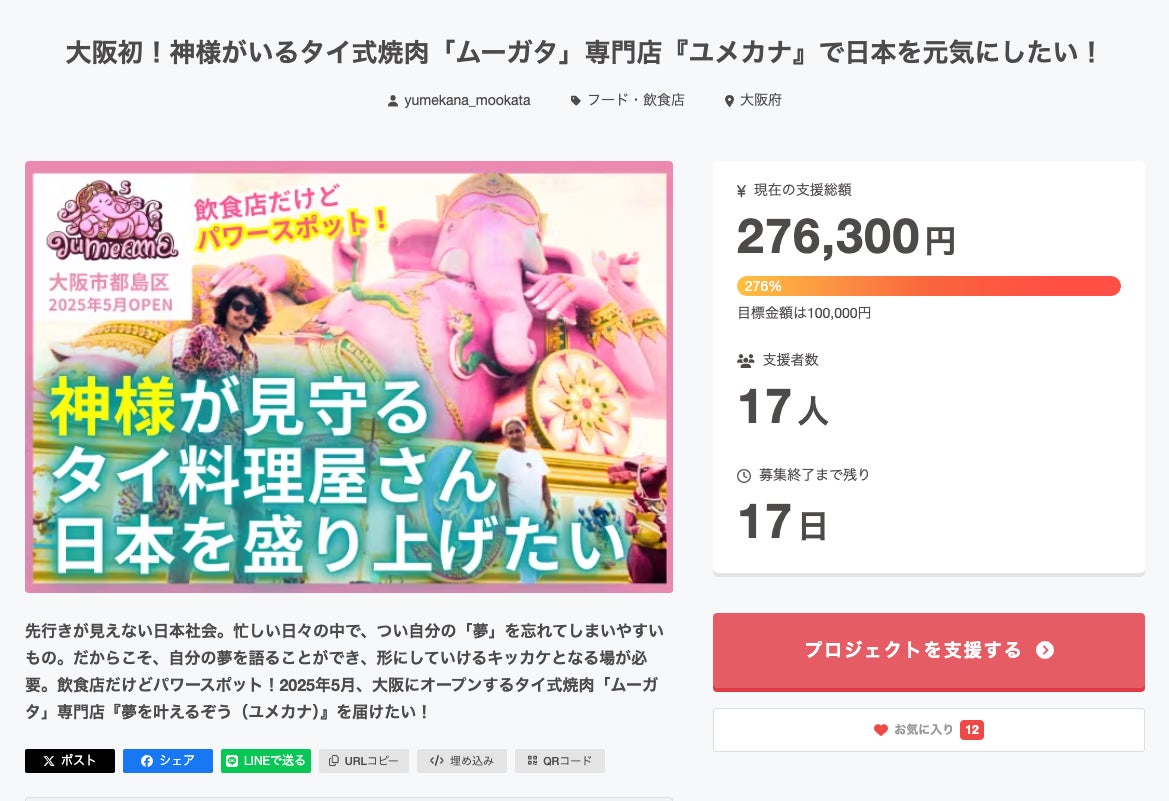1169x801 pixels.
Task: Open the yumekana_mookata profile link
Action: click(467, 100)
